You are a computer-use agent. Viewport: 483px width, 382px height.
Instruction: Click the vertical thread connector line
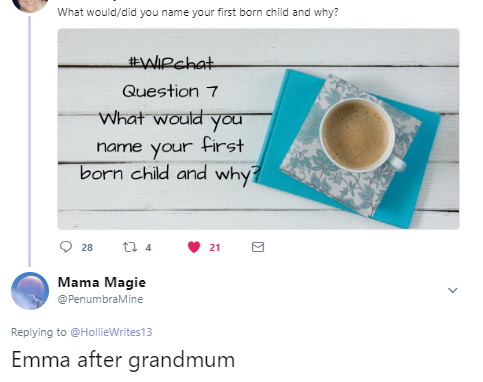[29, 142]
